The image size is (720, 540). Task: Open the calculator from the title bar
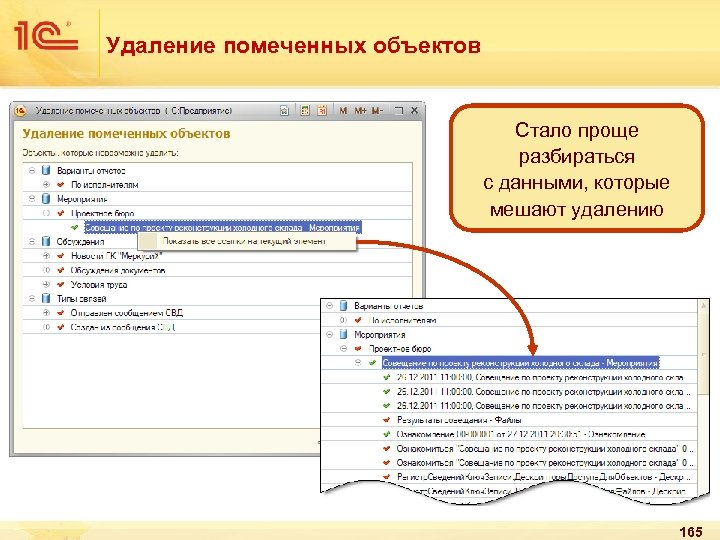[x=305, y=111]
